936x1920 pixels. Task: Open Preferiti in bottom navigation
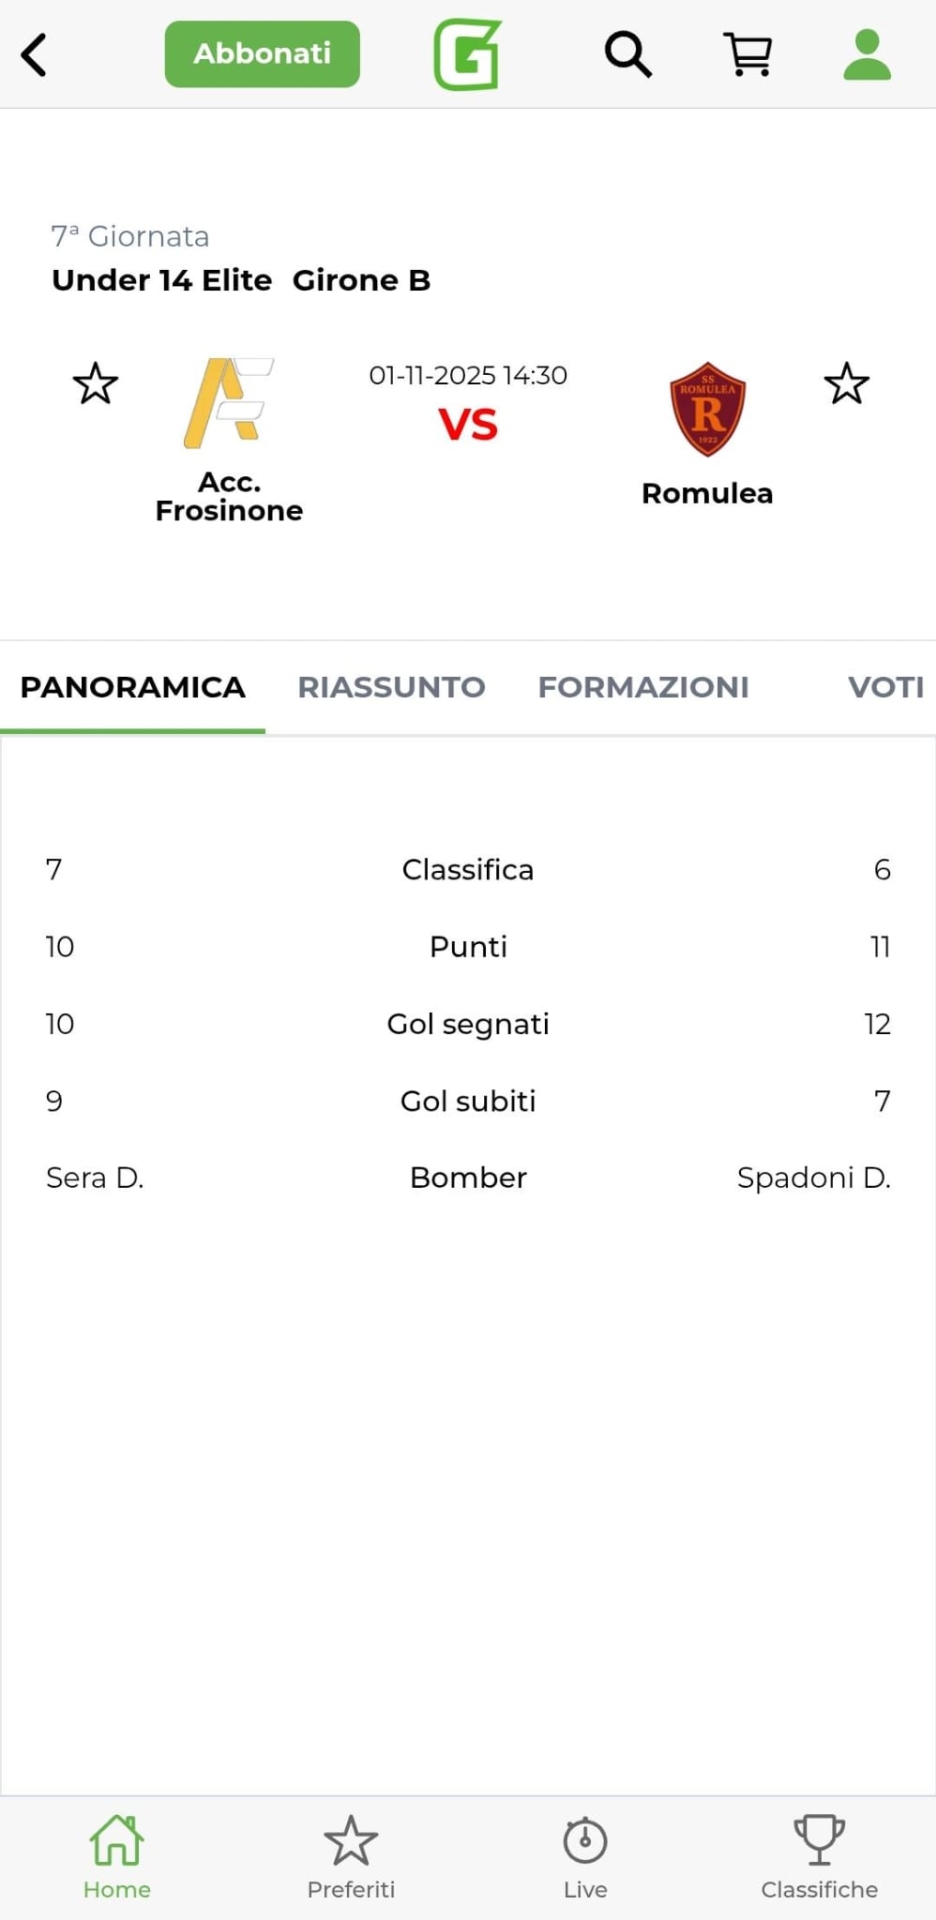pos(351,1856)
